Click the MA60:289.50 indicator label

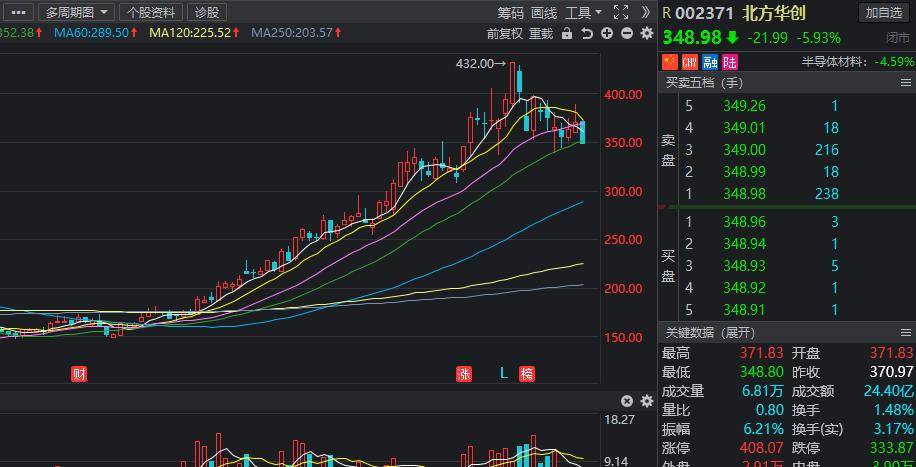pyautogui.click(x=96, y=33)
